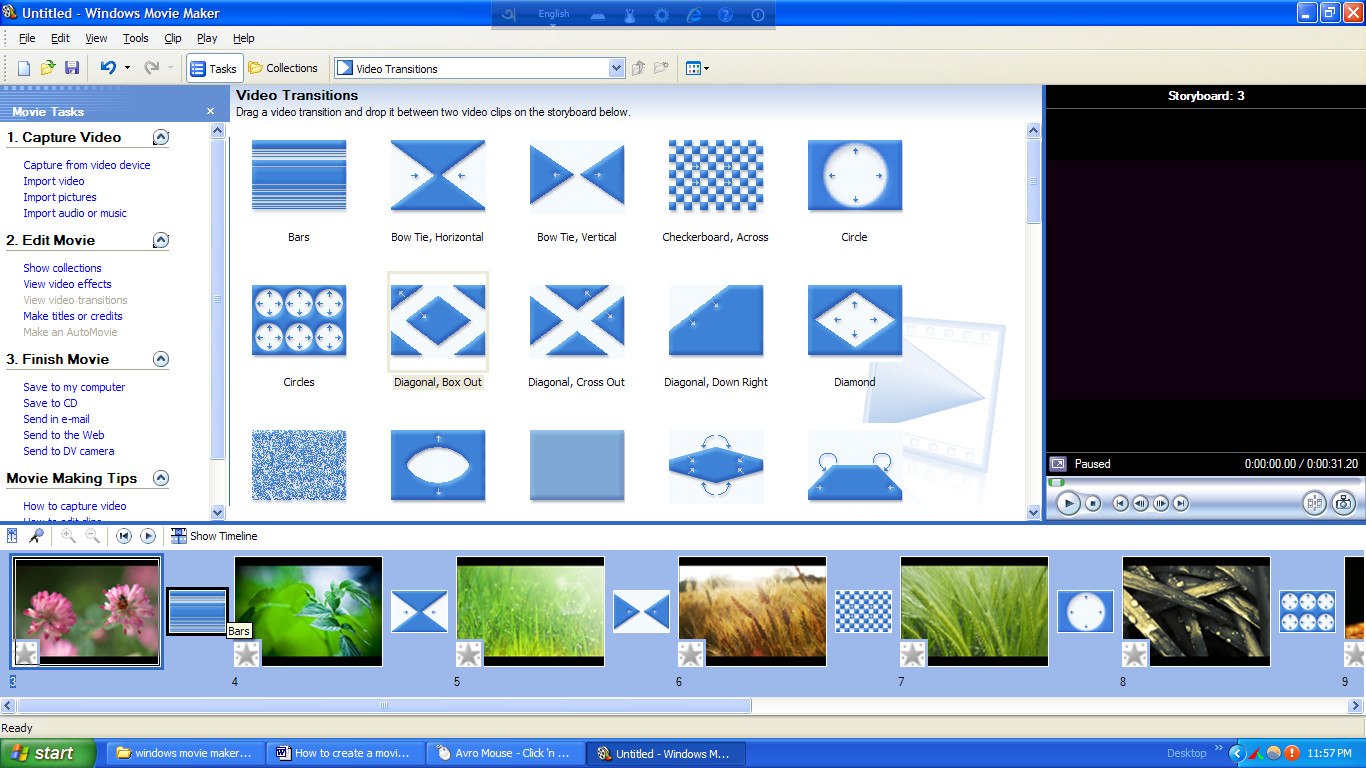Click the Split clip icon
Screen dimensions: 1366x768
point(1315,503)
